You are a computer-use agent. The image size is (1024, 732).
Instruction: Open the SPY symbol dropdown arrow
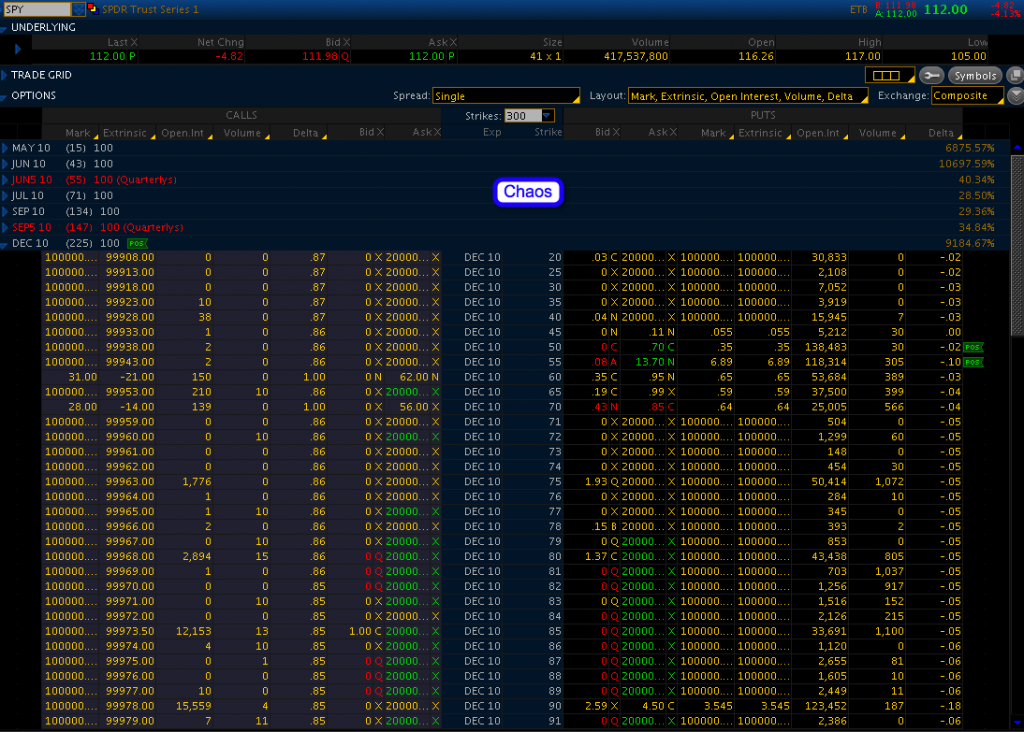79,9
